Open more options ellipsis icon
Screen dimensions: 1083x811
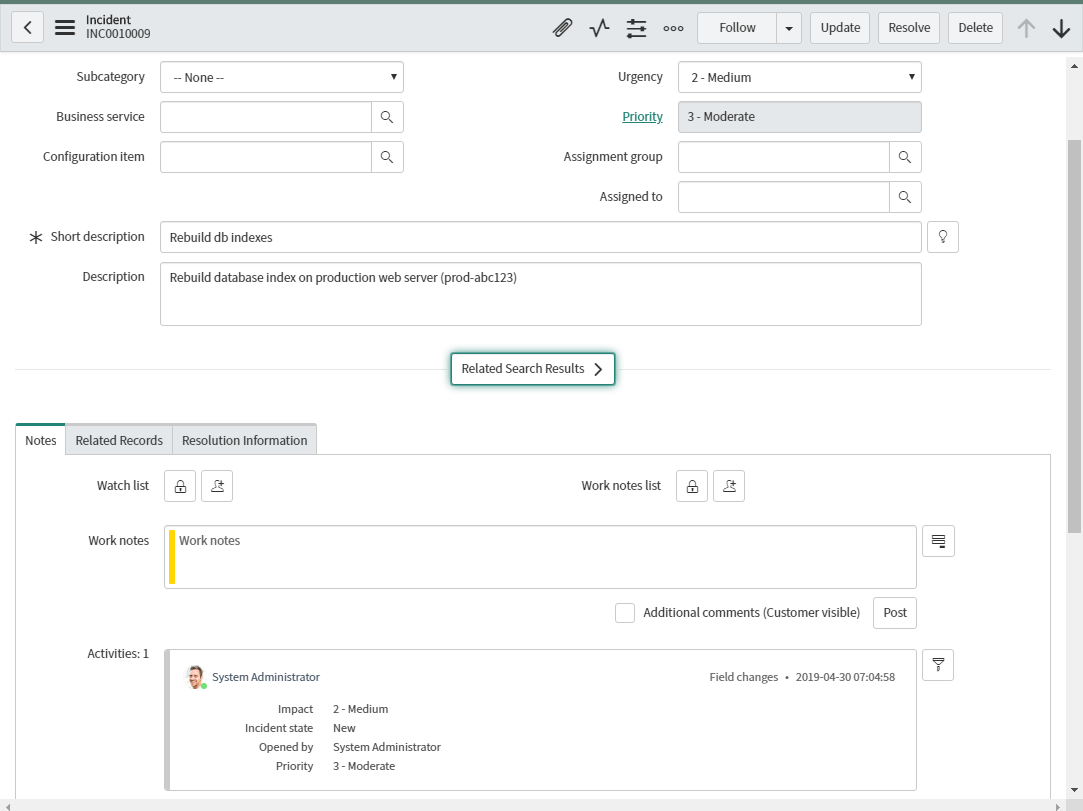673,28
